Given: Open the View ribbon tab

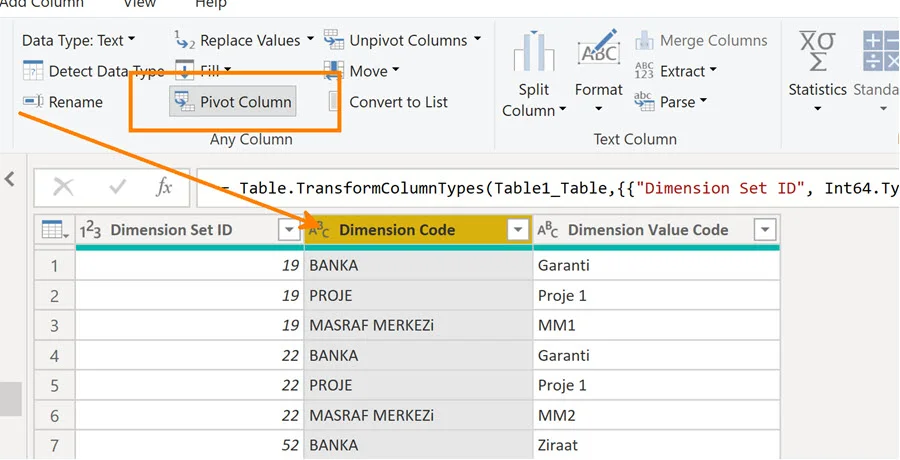Looking at the screenshot, I should click(139, 4).
